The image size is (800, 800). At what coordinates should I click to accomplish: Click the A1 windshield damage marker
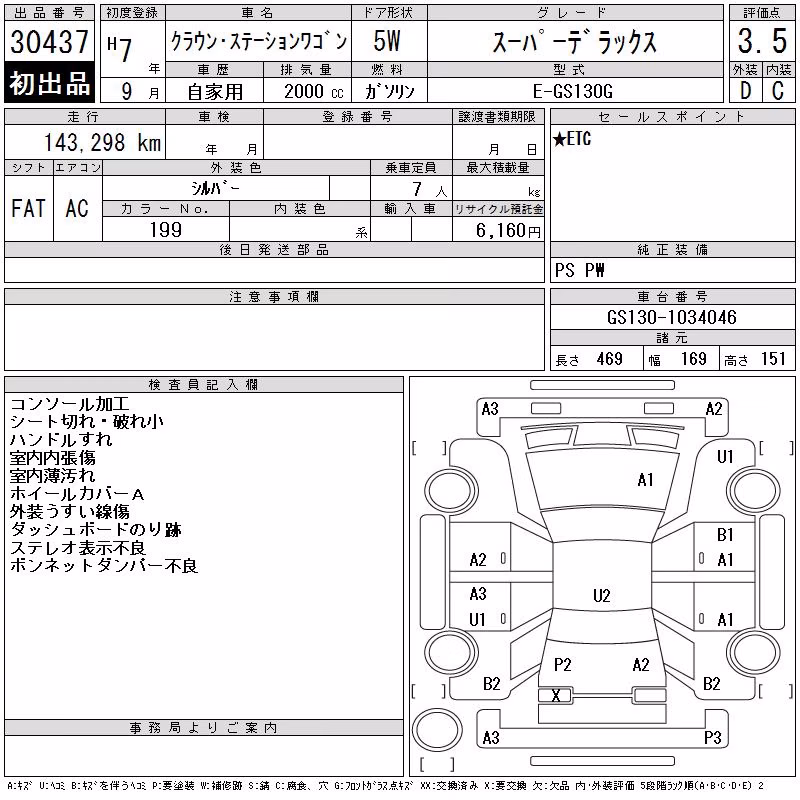645,480
